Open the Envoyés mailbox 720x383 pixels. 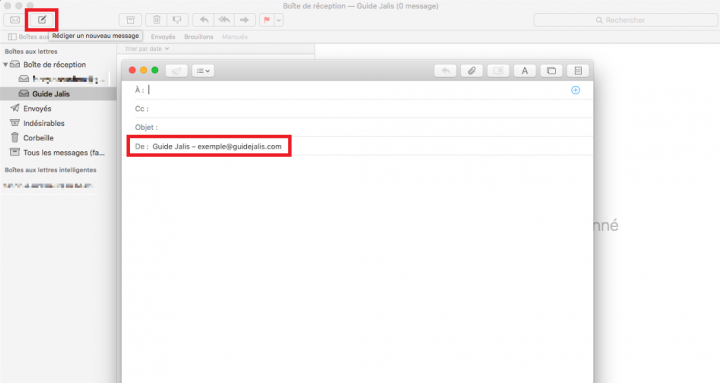pos(37,108)
